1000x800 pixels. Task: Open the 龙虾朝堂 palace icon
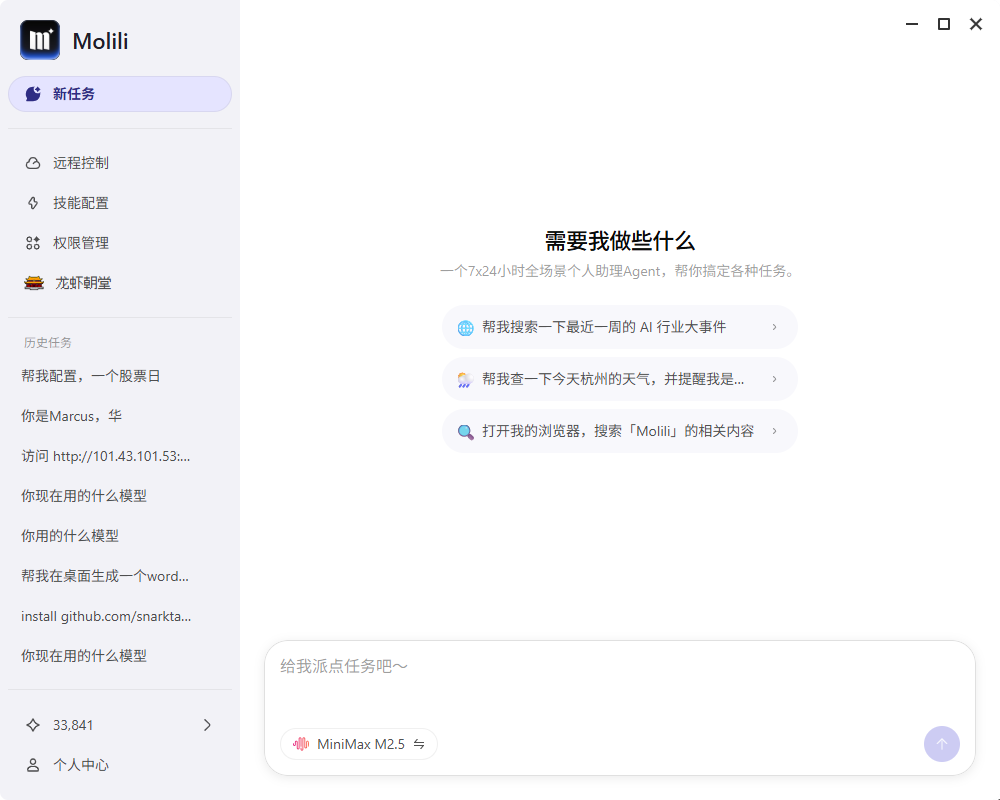[34, 283]
